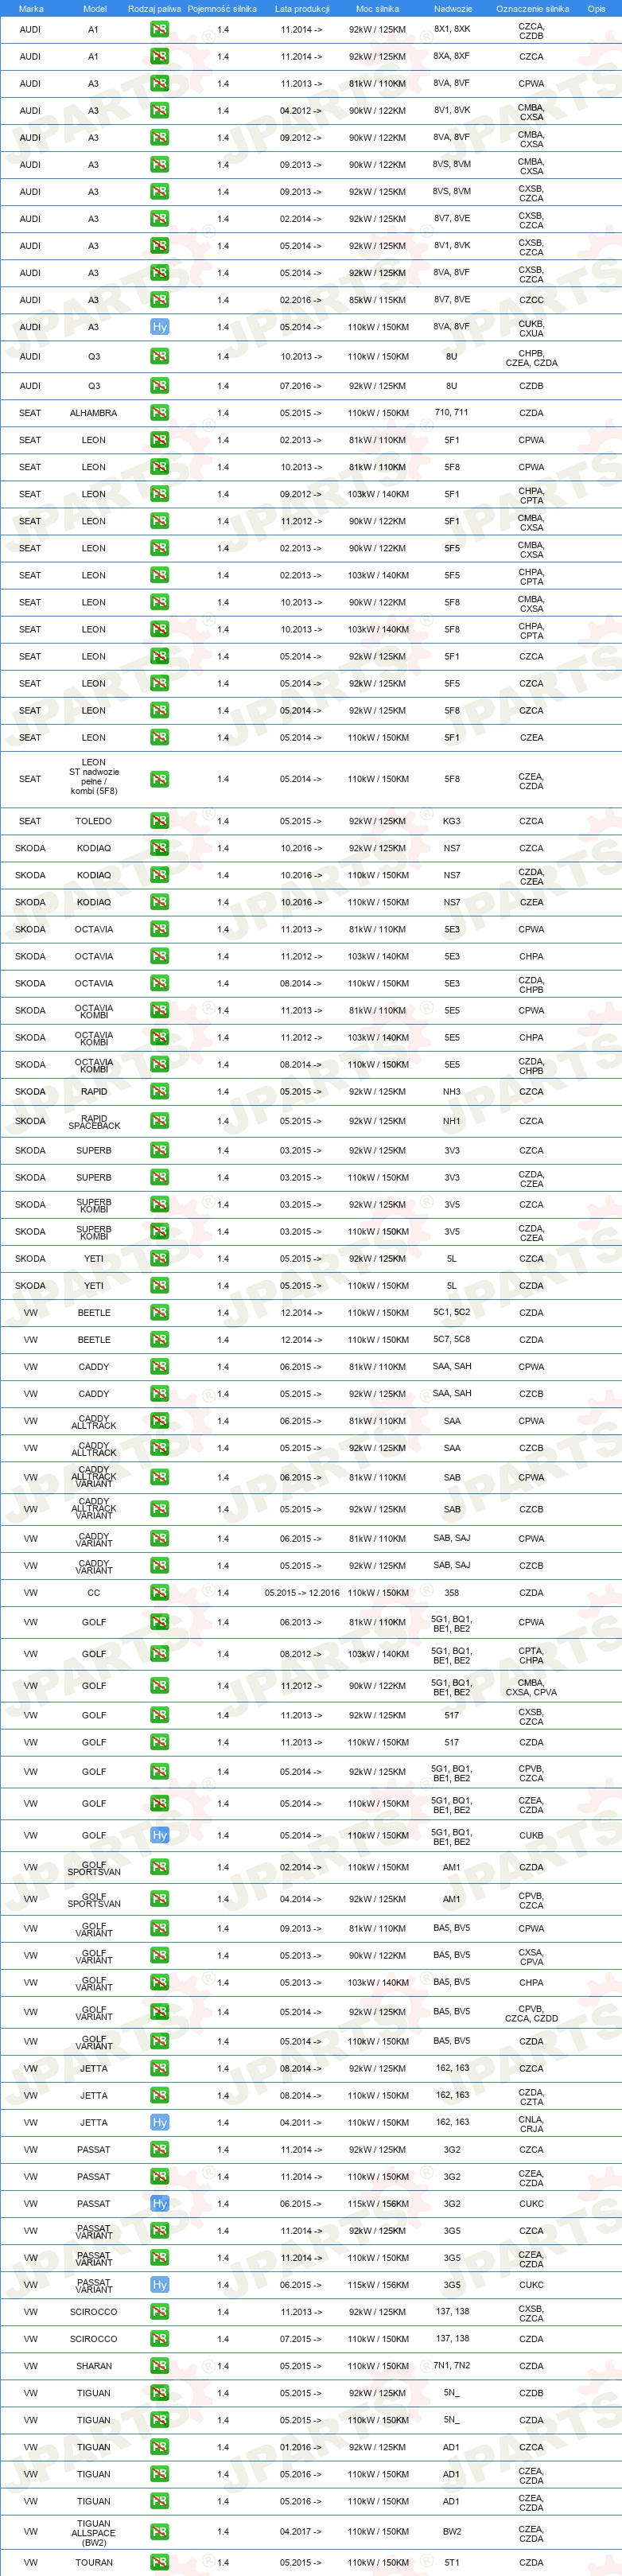The image size is (622, 2576).
Task: Click the 'CC' model cell
Action: (x=93, y=1592)
